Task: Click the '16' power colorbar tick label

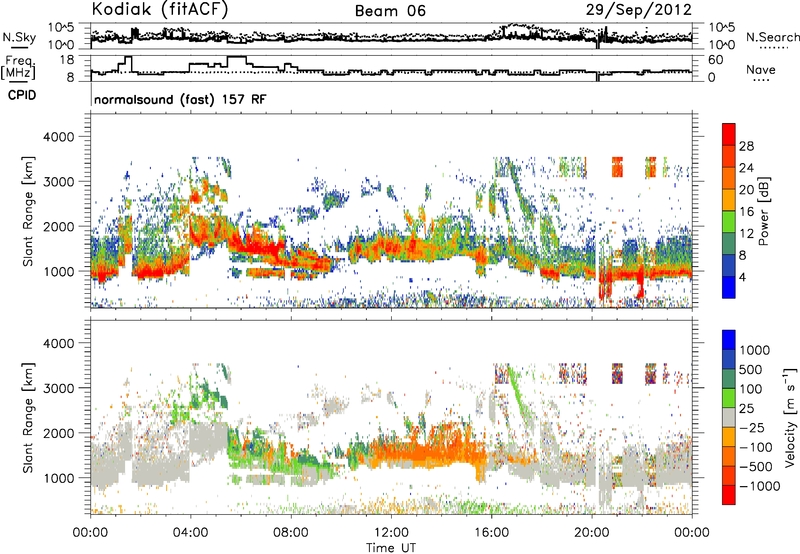Action: click(746, 212)
